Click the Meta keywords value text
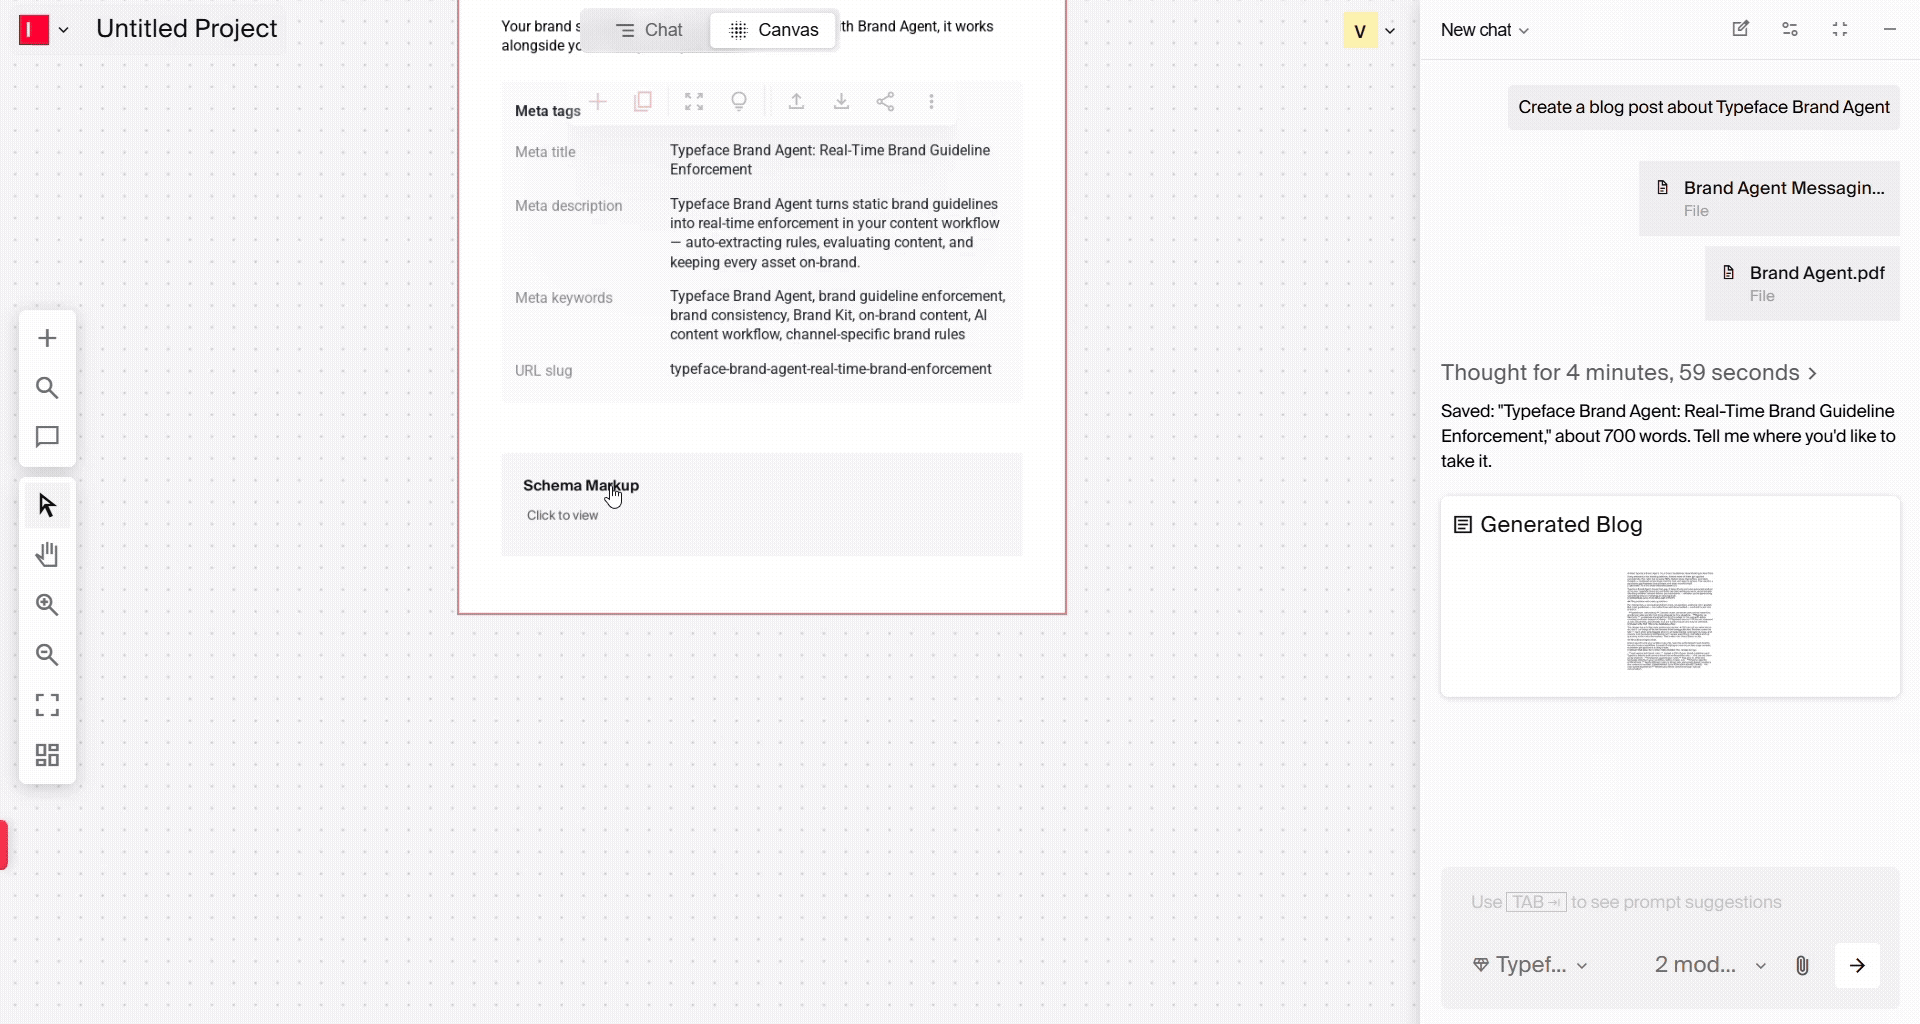 [x=838, y=315]
